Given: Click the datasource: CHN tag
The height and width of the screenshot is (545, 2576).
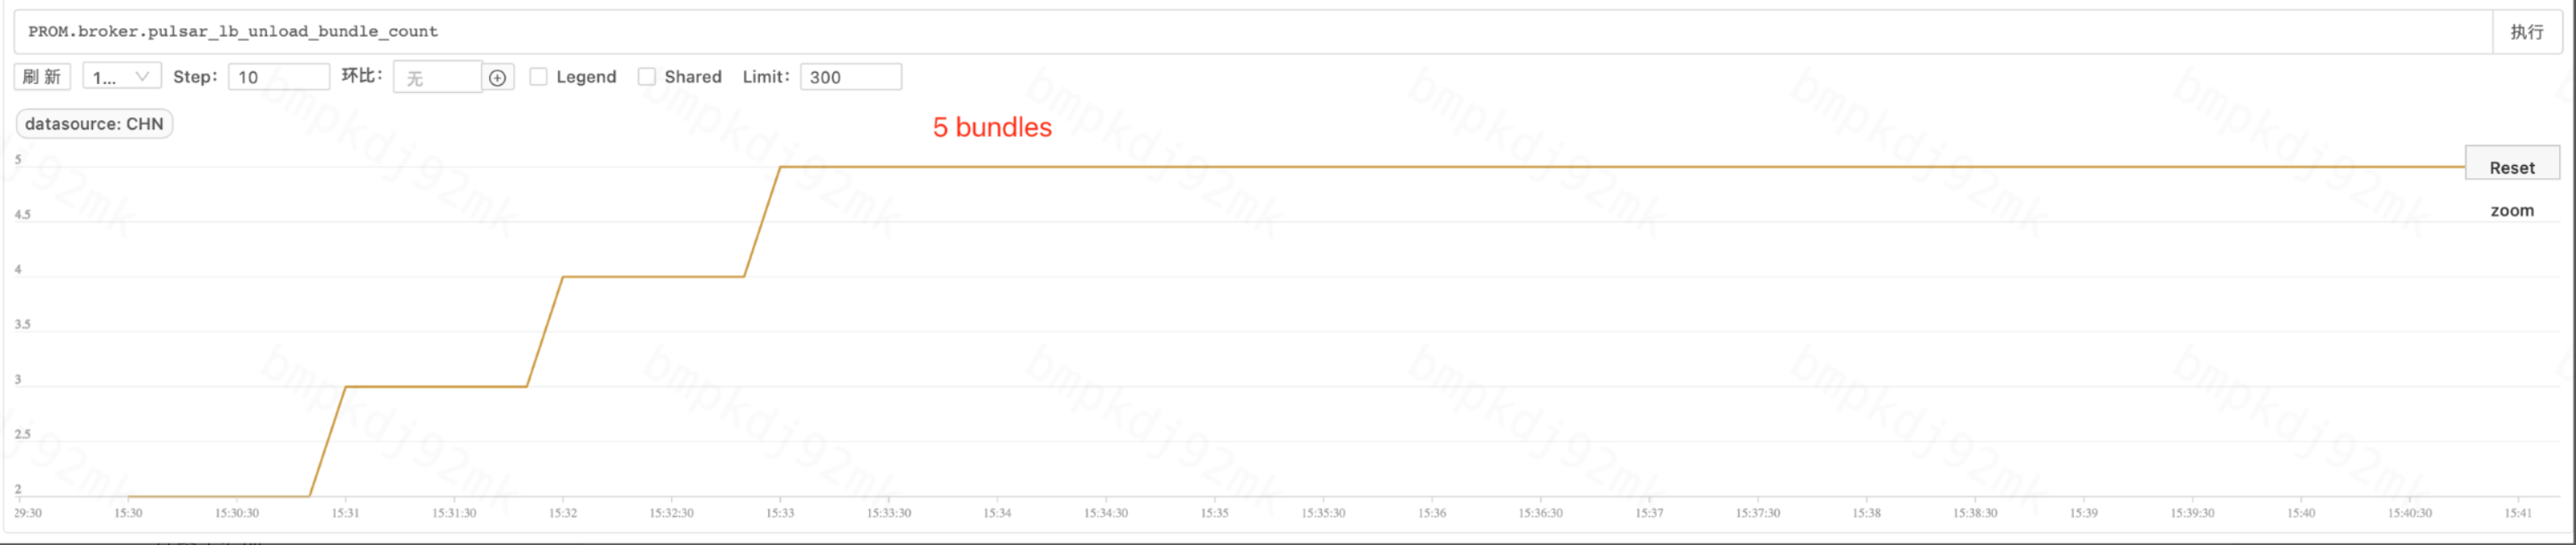Looking at the screenshot, I should coord(94,124).
